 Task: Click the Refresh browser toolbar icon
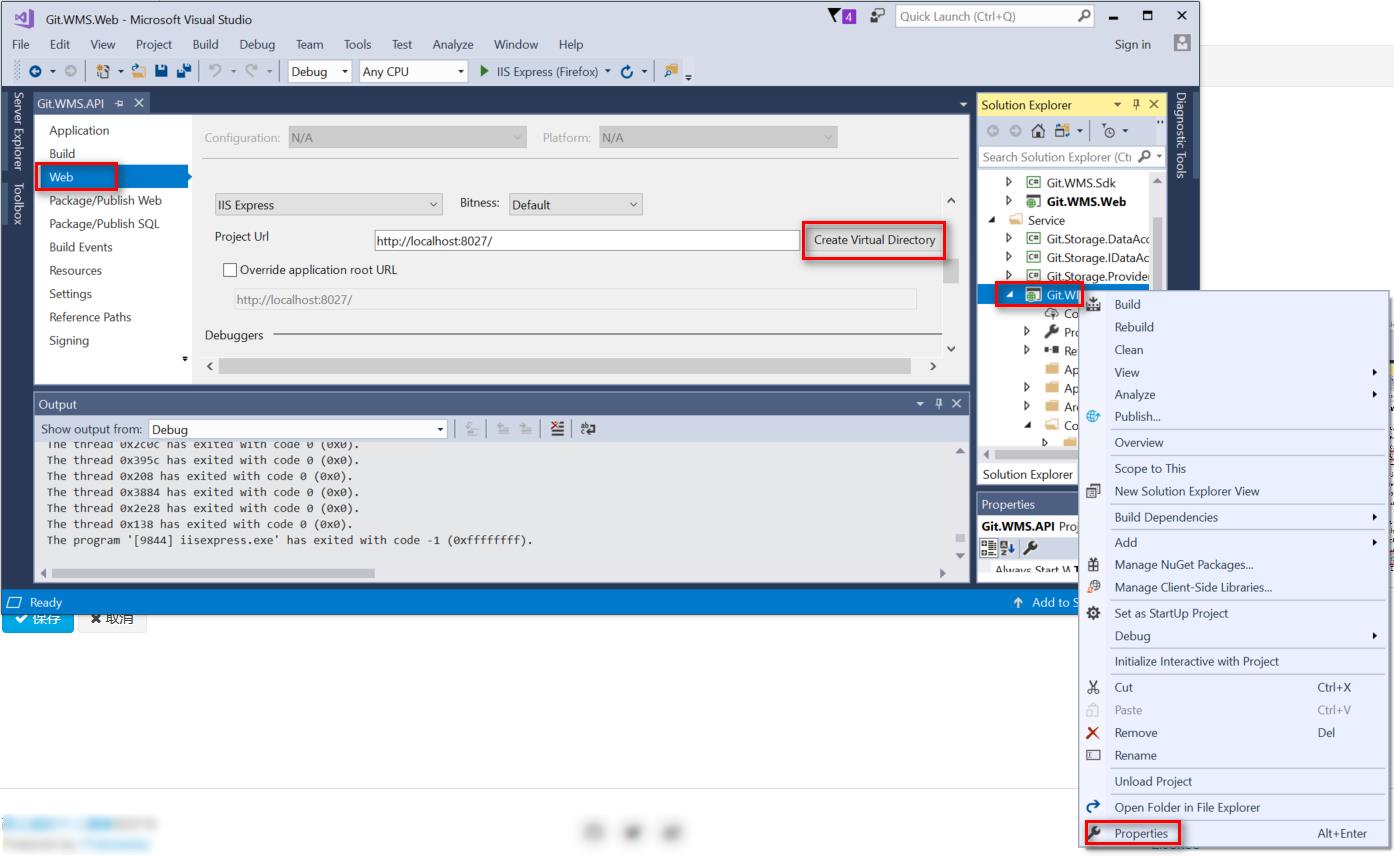click(627, 71)
